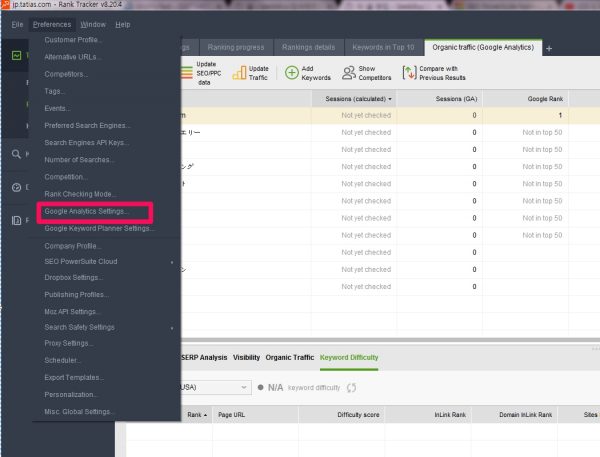Click the Add Keywords plus icon
Viewport: 600px width, 457px height.
pyautogui.click(x=292, y=73)
